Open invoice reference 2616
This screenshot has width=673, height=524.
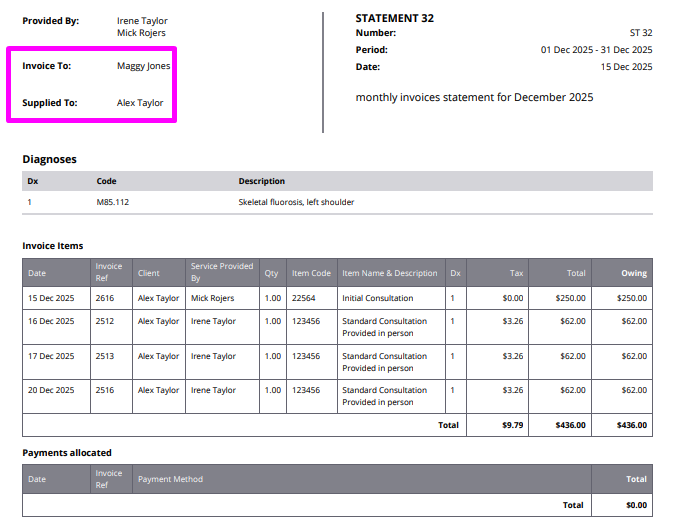coord(105,297)
